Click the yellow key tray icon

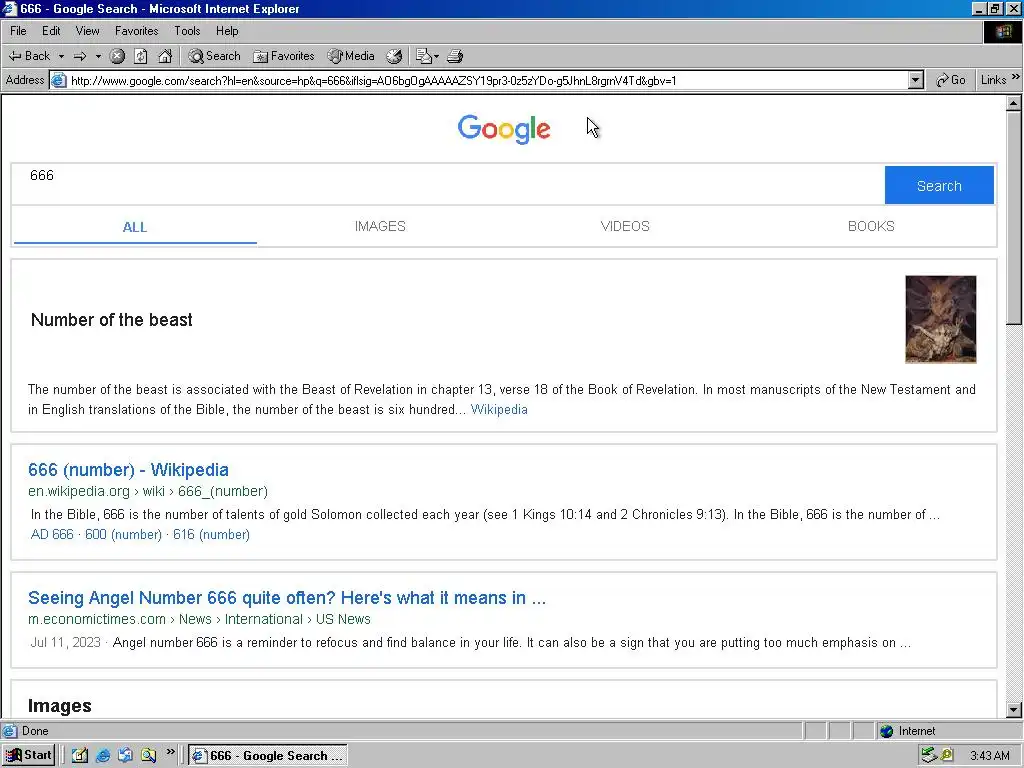pyautogui.click(x=947, y=755)
